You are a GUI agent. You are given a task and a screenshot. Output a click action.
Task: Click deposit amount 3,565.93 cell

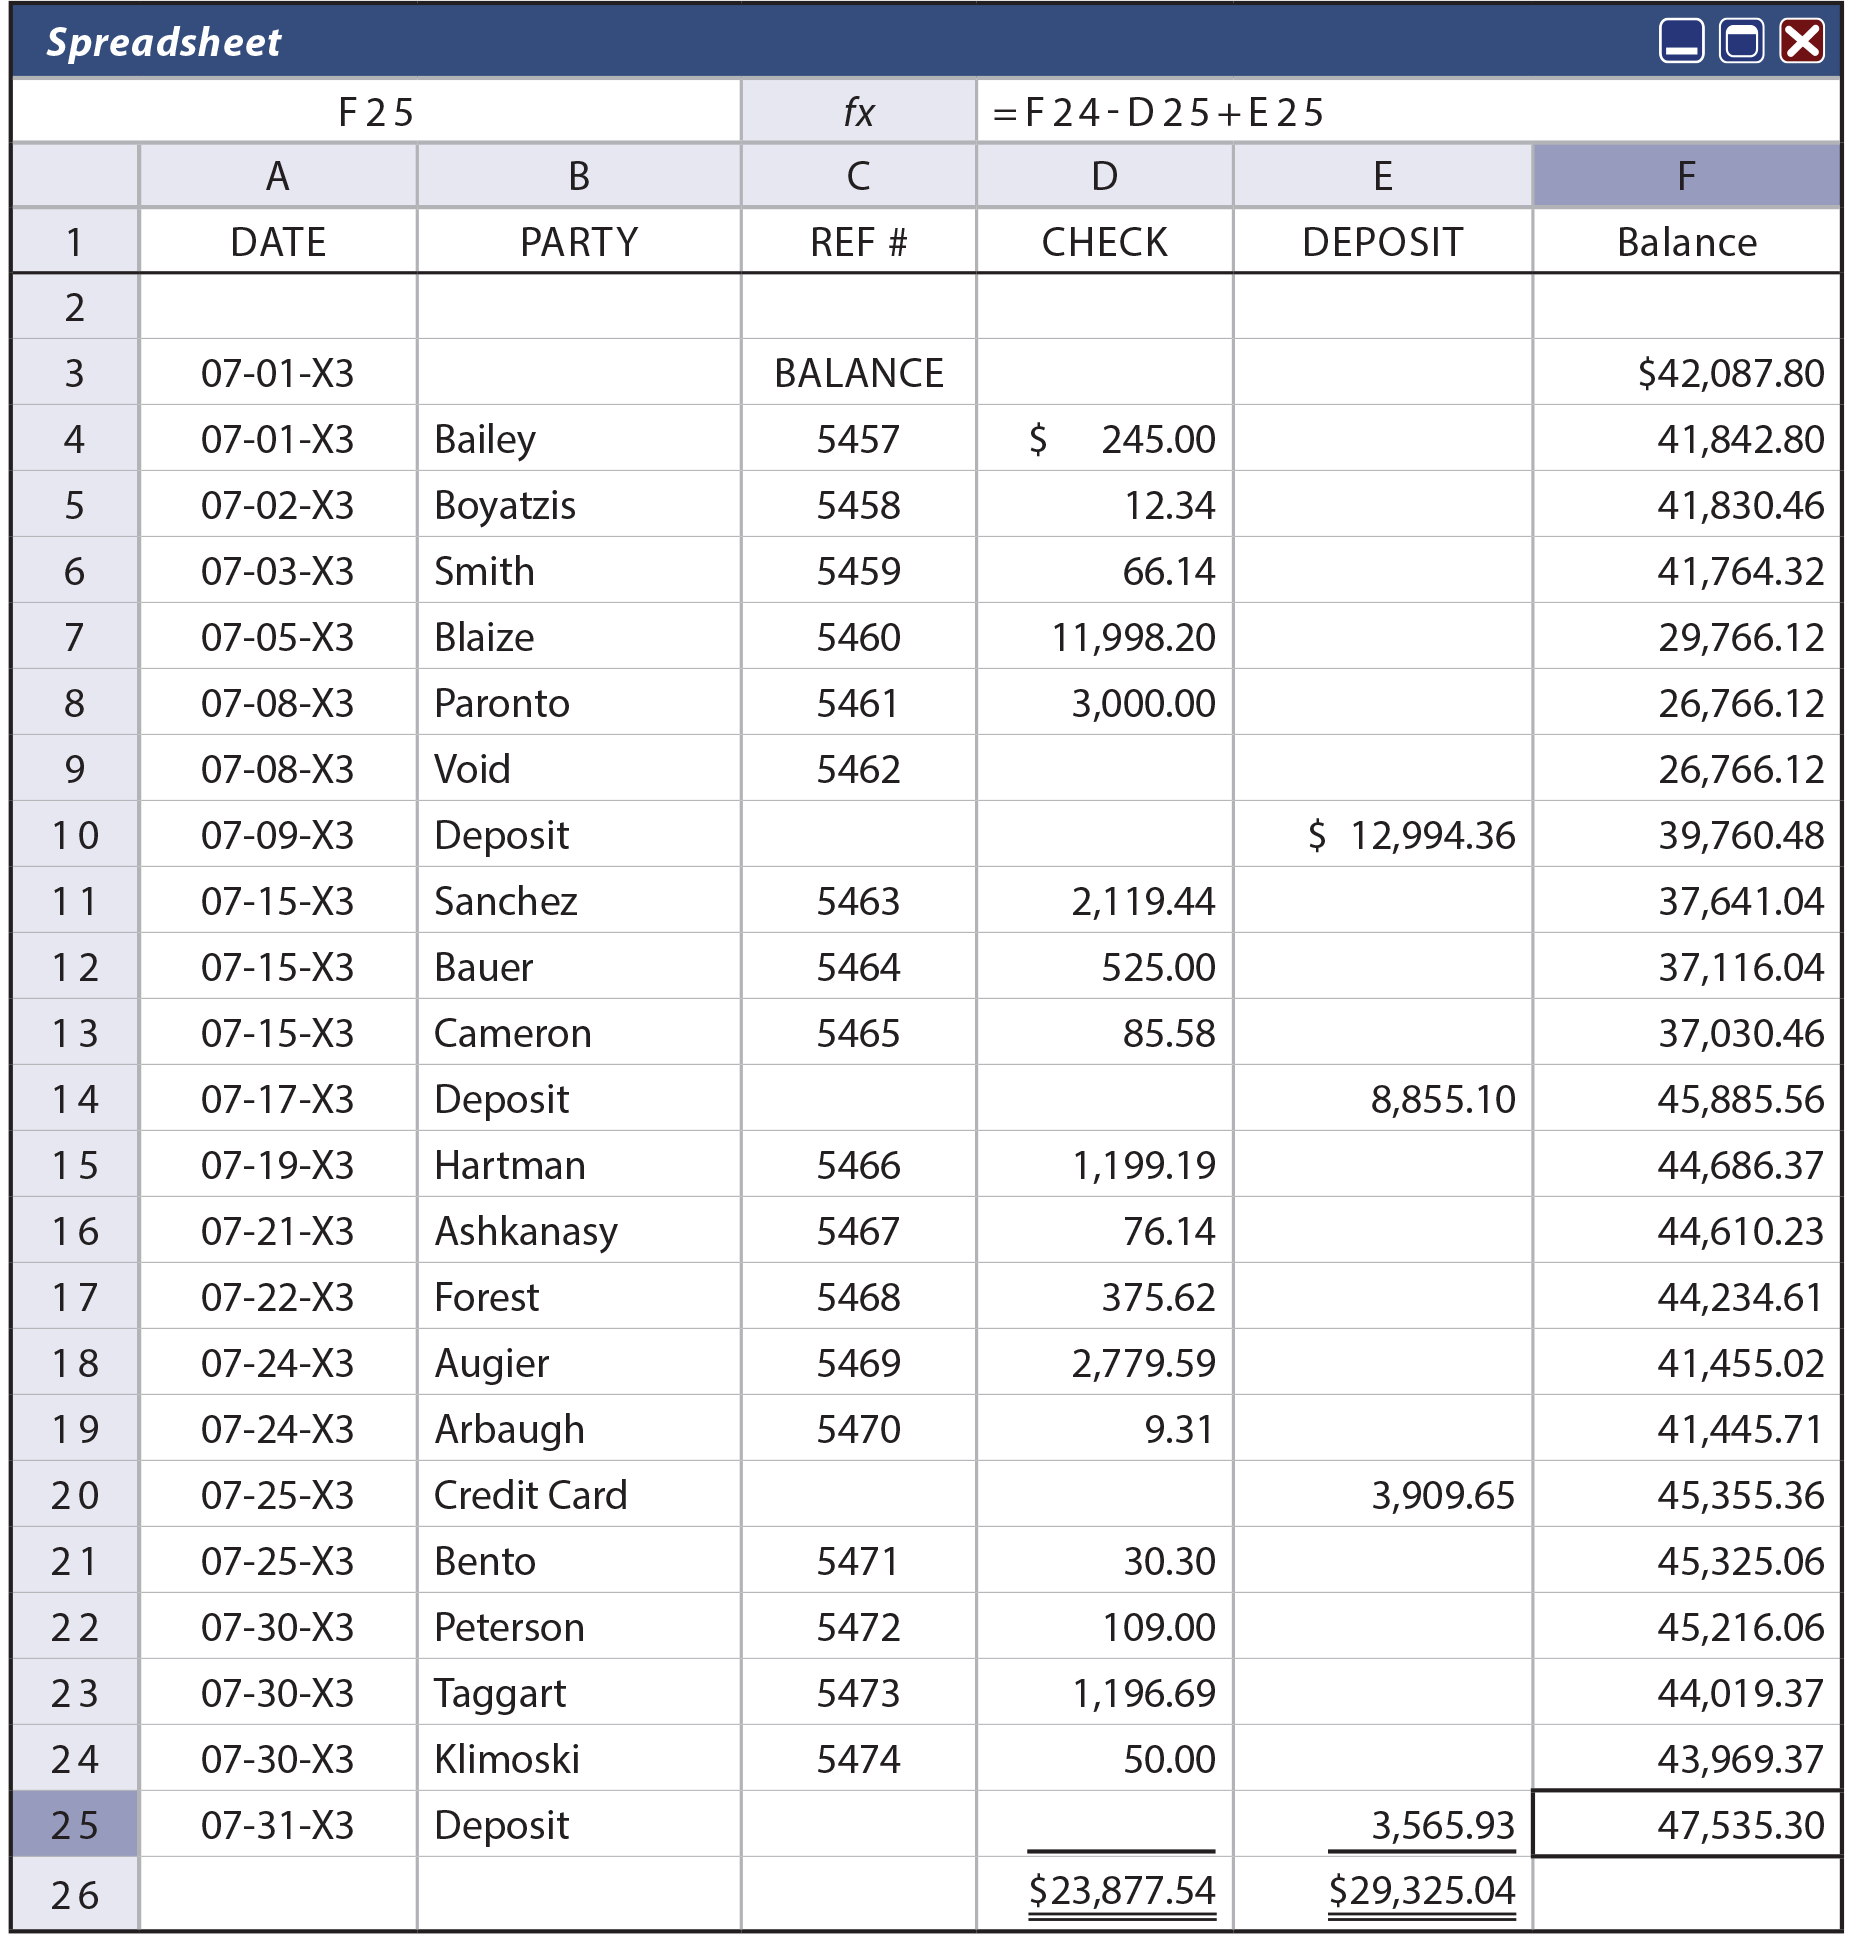click(x=1383, y=1824)
